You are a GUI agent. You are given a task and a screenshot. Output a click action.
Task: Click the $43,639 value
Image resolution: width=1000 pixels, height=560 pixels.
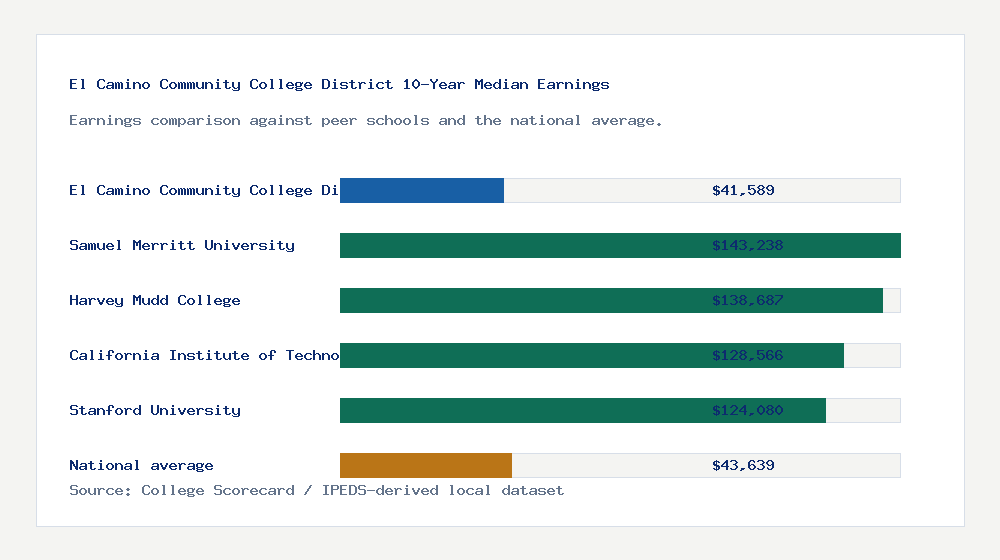click(743, 466)
